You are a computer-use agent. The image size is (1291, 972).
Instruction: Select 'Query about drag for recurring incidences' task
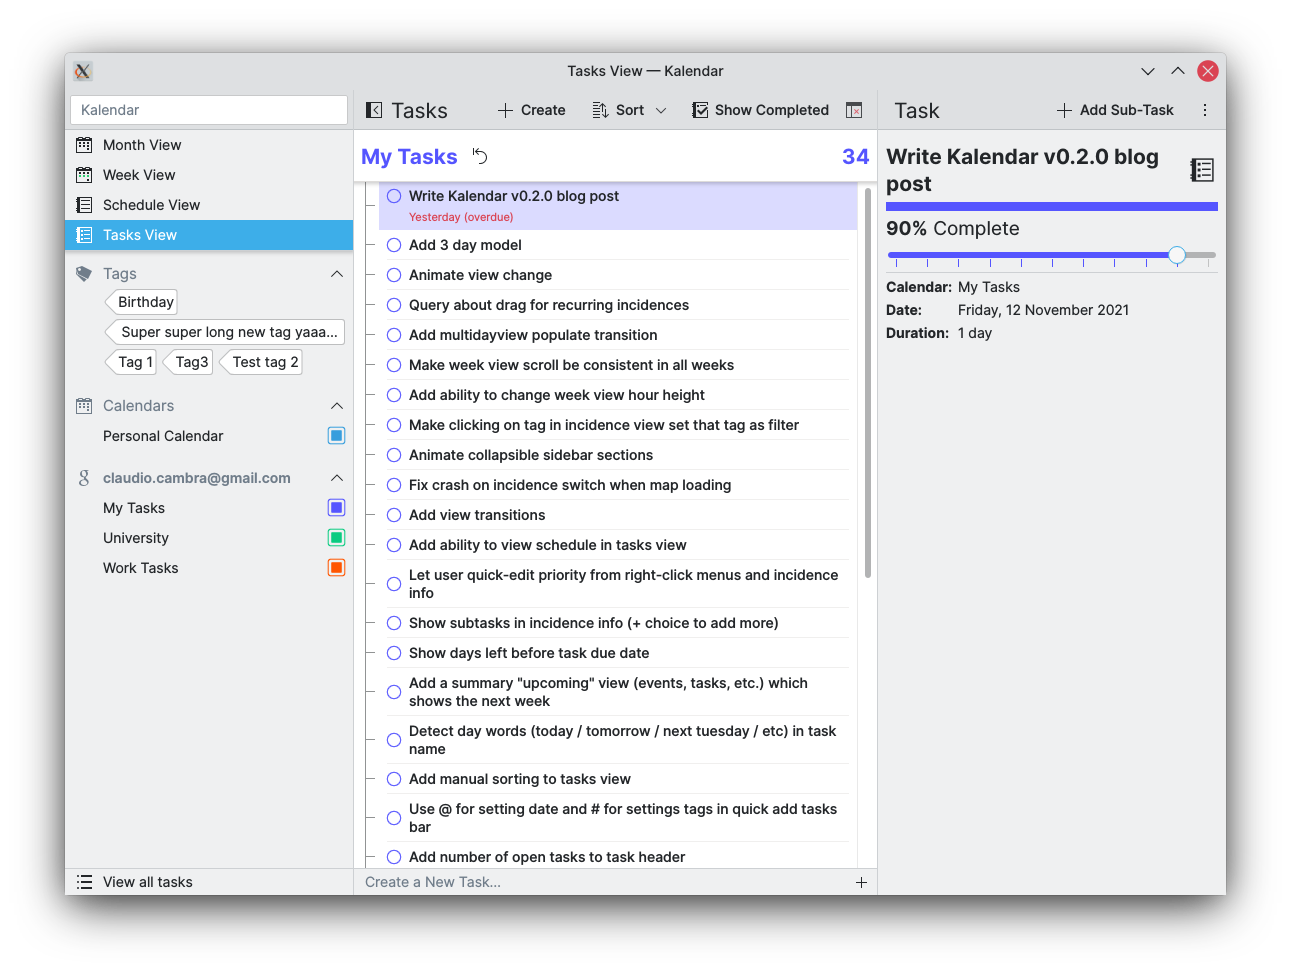(617, 305)
